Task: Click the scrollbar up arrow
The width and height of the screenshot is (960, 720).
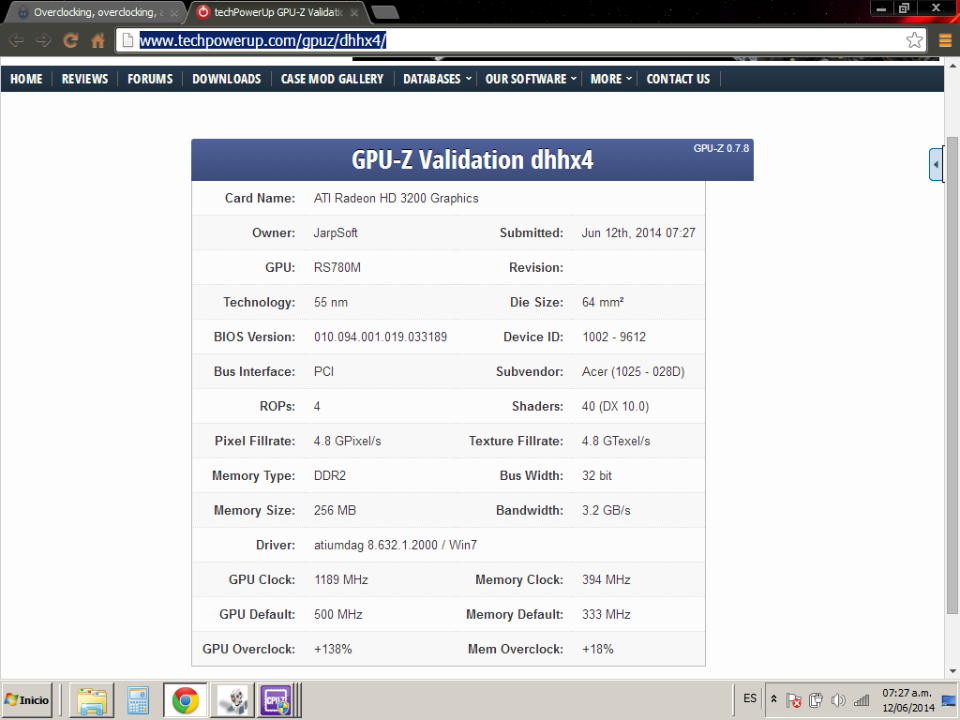Action: [952, 64]
